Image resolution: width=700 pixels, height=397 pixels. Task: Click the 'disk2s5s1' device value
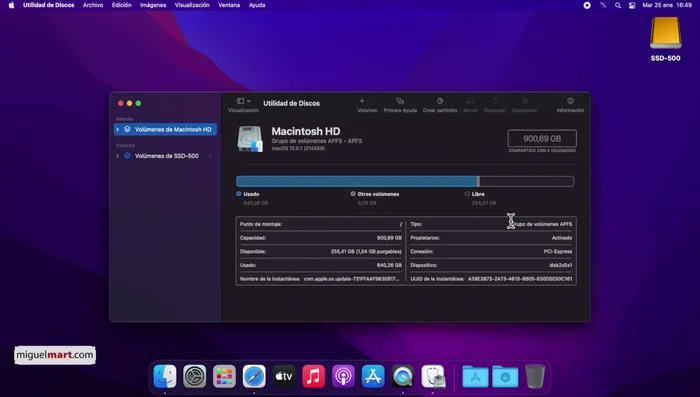pos(560,265)
